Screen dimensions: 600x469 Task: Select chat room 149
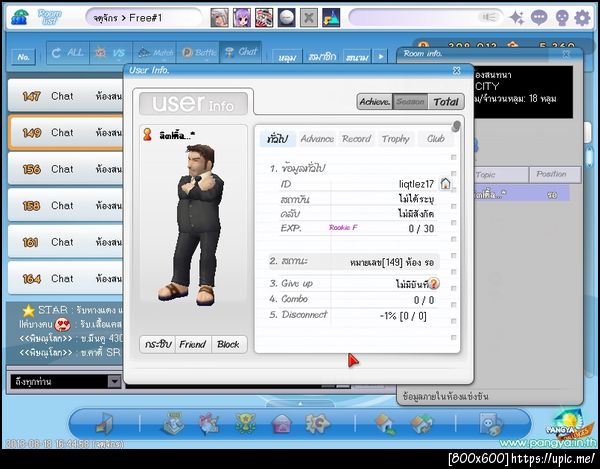(x=66, y=132)
